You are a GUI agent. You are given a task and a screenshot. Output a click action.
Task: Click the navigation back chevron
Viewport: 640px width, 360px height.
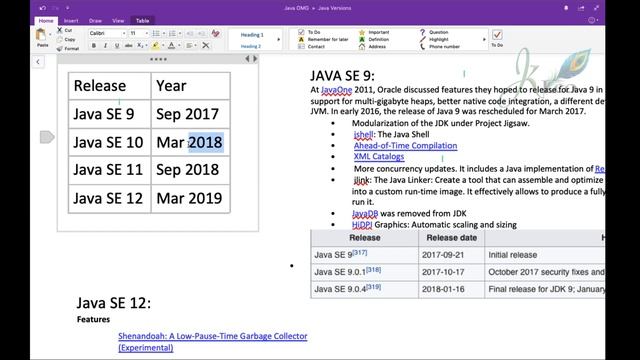pos(38,62)
